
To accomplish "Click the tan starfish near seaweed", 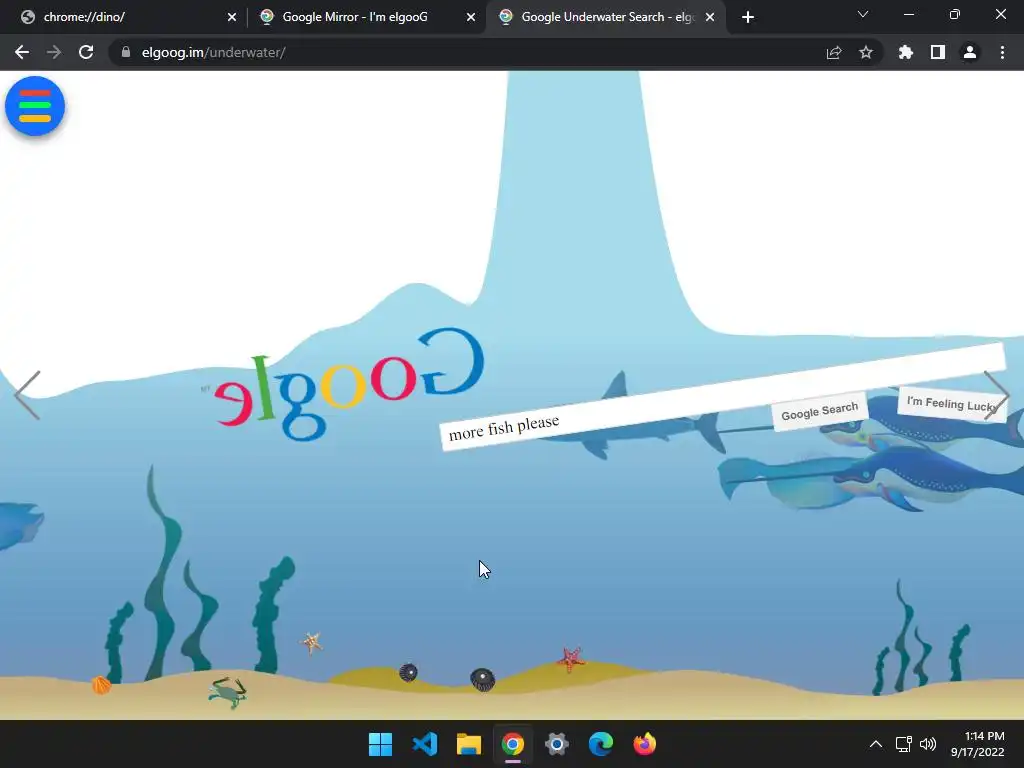I will point(312,642).
